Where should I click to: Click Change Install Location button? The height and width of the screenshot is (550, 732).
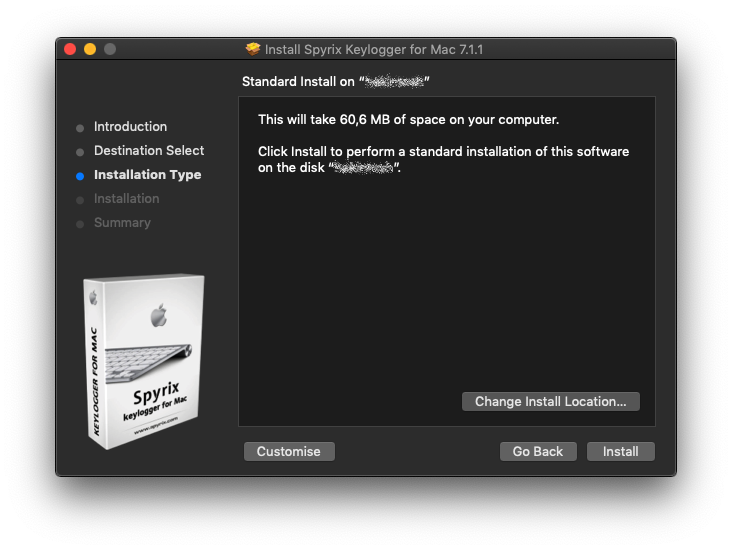point(550,402)
